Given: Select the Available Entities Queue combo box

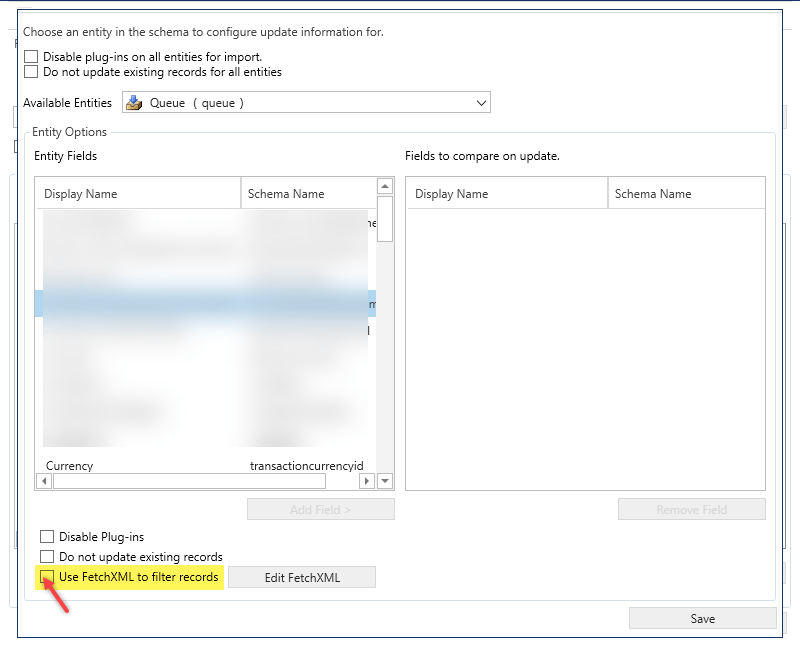Looking at the screenshot, I should tap(300, 103).
